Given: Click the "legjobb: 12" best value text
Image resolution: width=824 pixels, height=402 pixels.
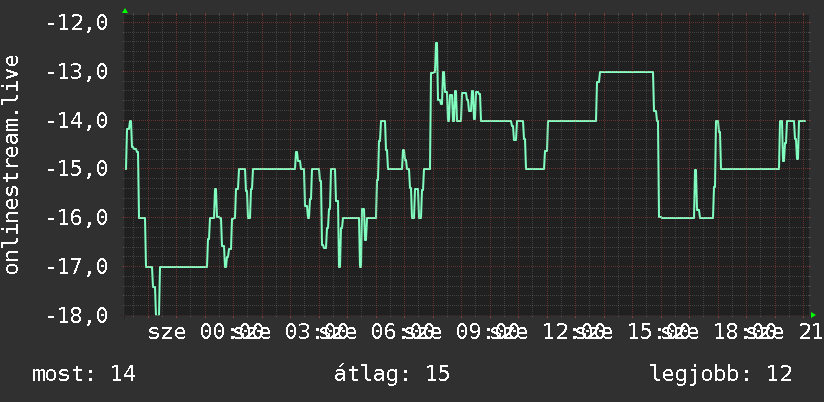Looking at the screenshot, I should [x=721, y=374].
